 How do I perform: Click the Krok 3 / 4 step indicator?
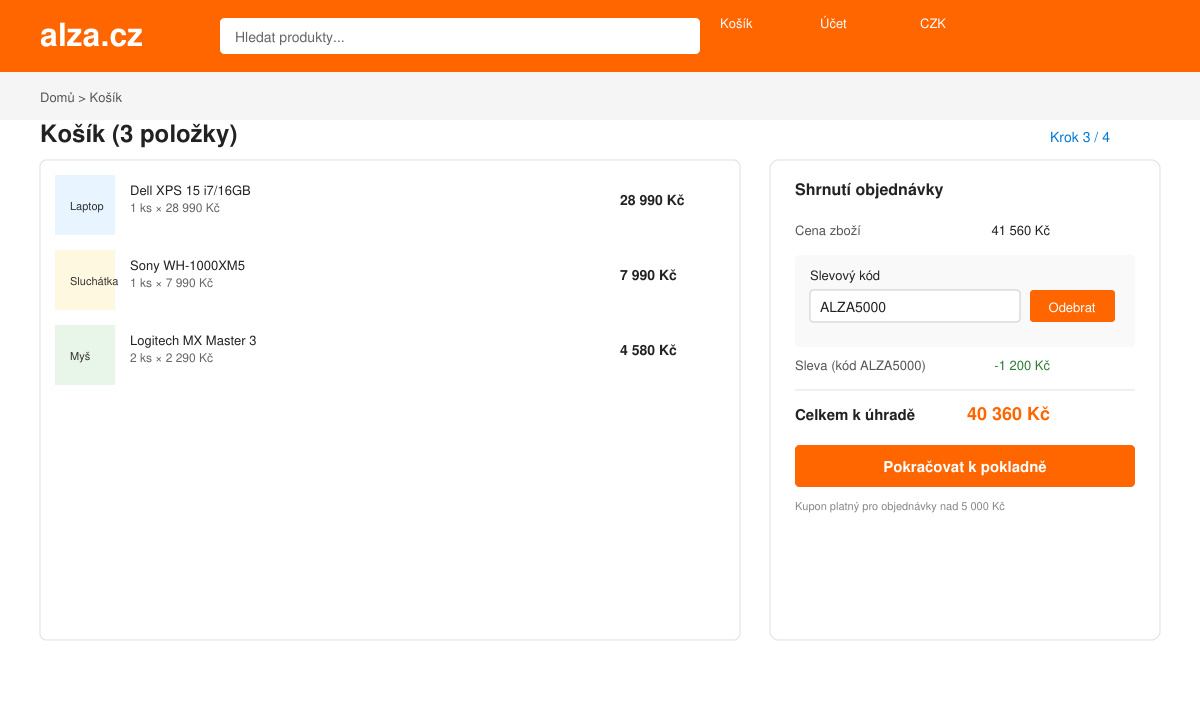coord(1080,137)
